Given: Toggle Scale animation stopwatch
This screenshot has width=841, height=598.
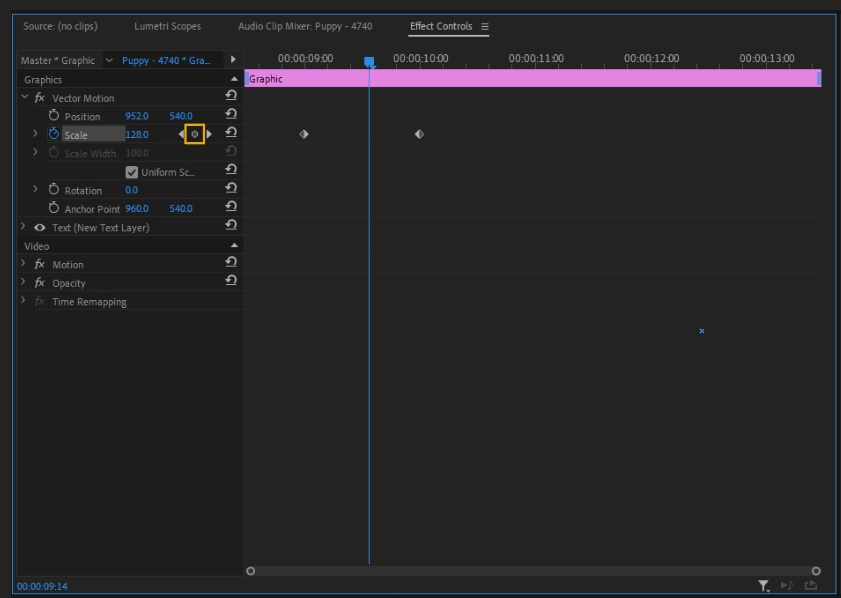Looking at the screenshot, I should (x=54, y=134).
